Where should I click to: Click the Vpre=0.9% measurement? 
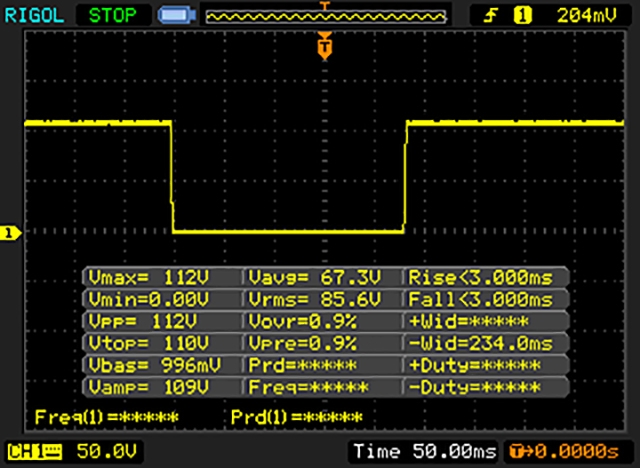pyautogui.click(x=302, y=343)
